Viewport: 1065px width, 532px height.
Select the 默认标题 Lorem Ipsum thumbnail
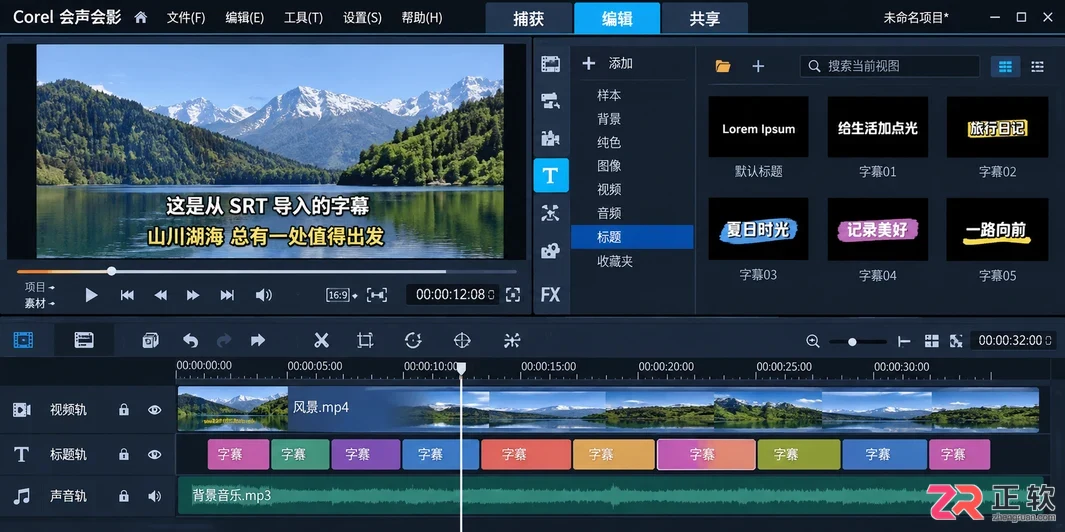pos(758,126)
